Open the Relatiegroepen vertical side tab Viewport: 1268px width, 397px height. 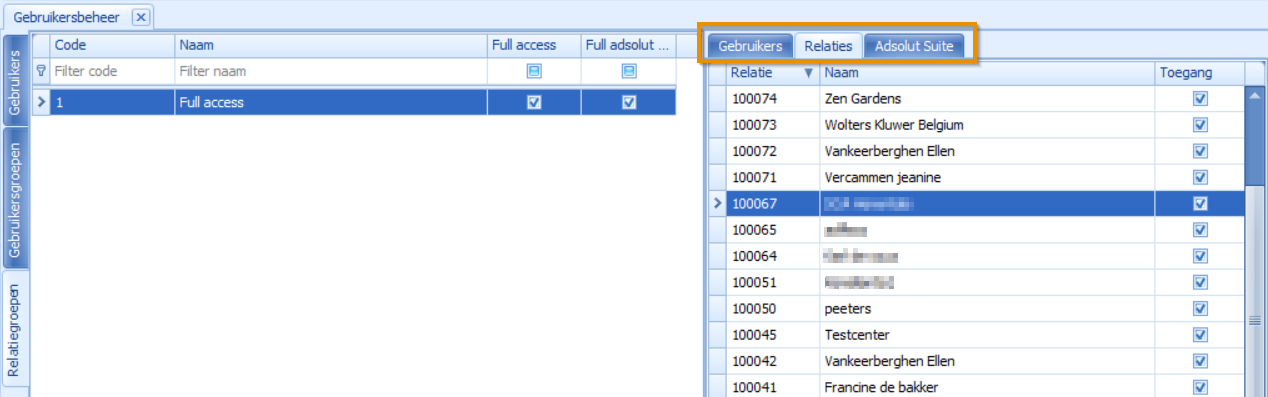click(x=14, y=329)
